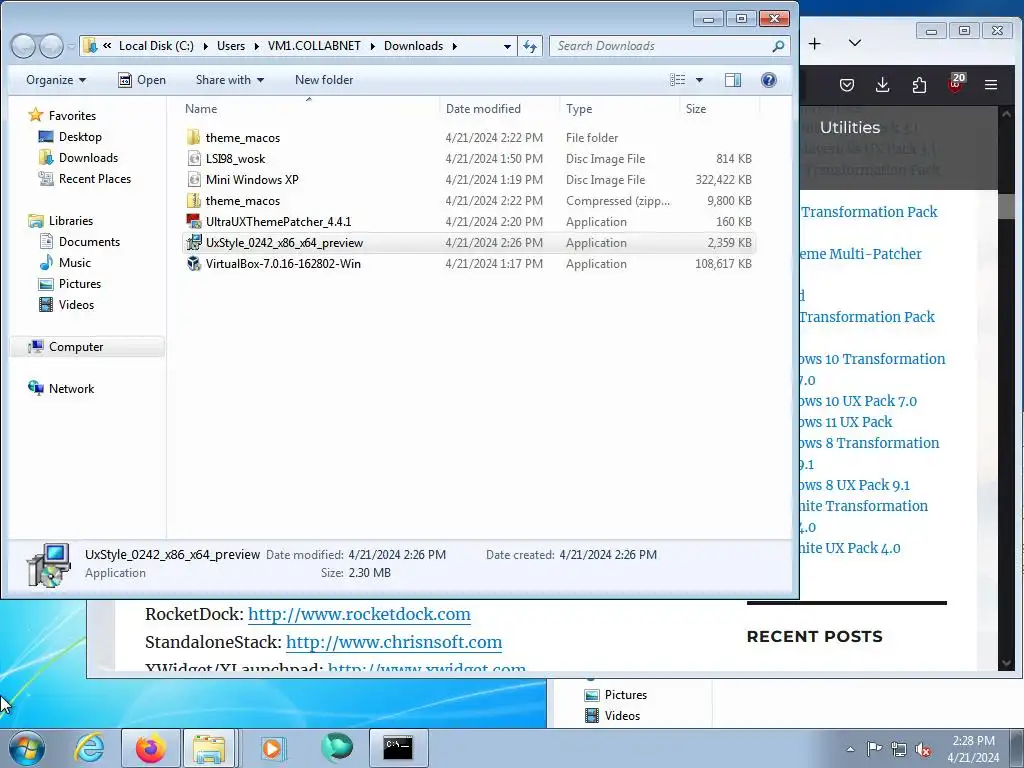Image resolution: width=1024 pixels, height=768 pixels.
Task: Open view options dropdown arrow
Action: 699,80
